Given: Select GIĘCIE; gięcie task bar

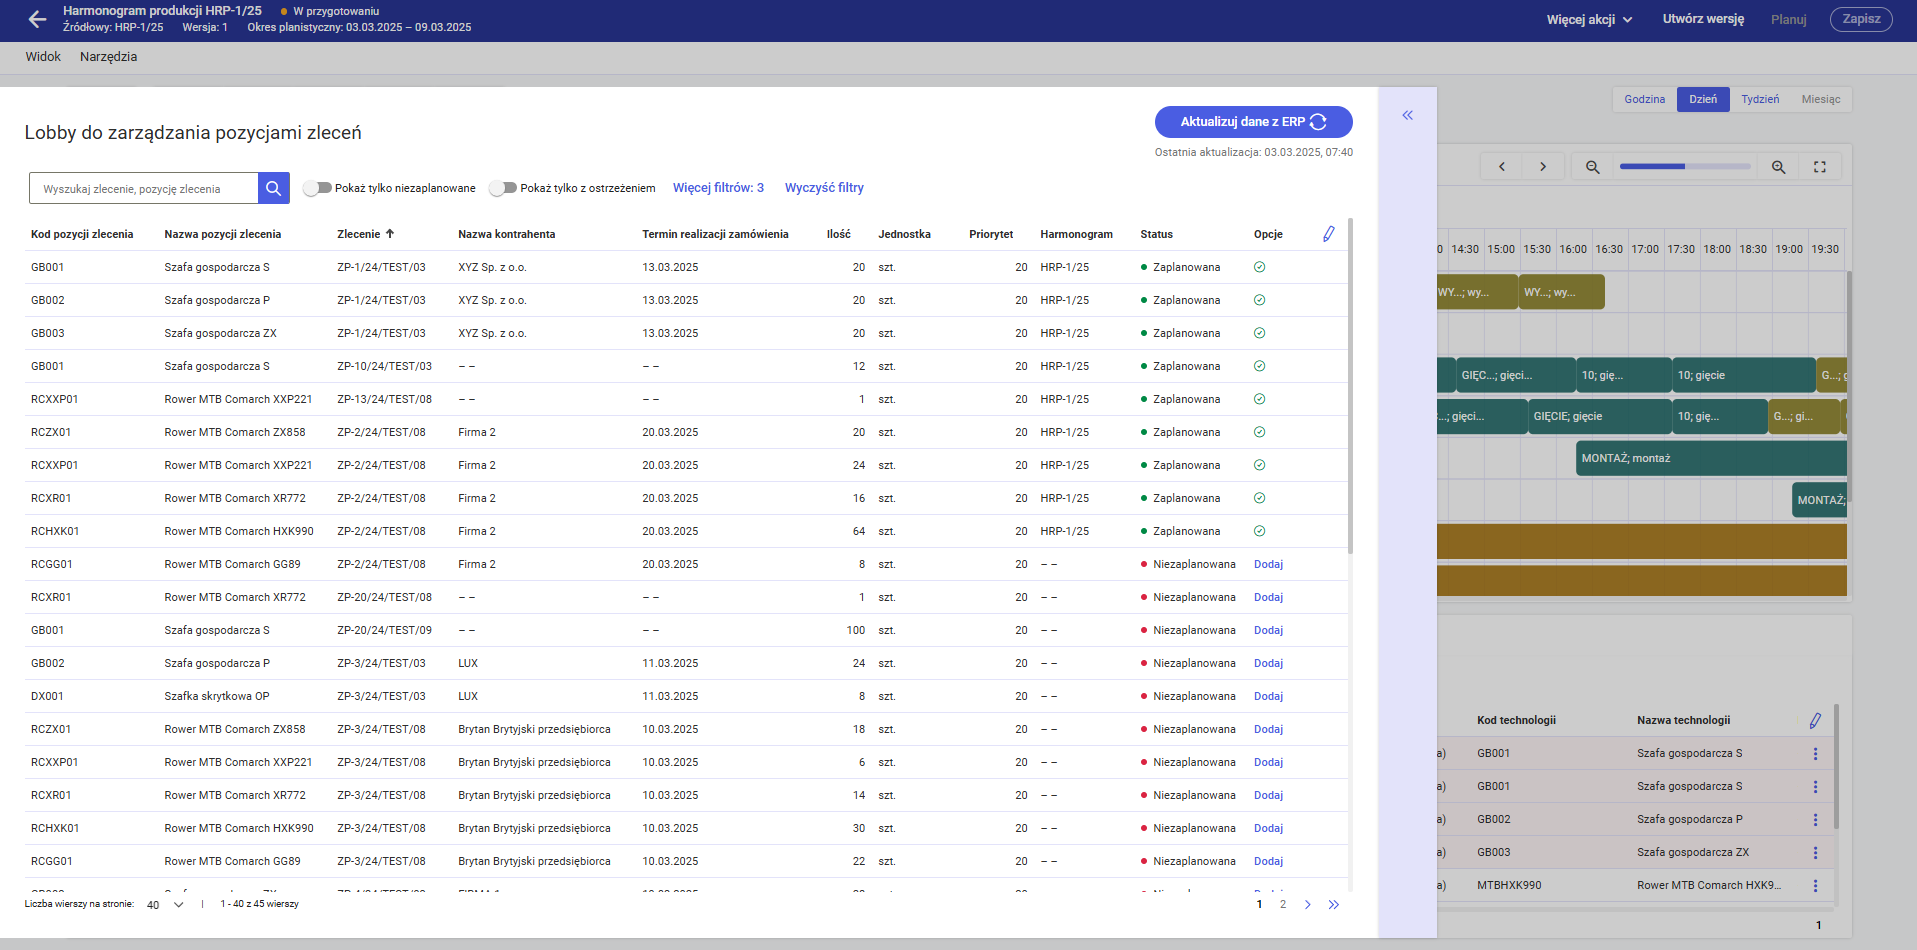Looking at the screenshot, I should [1599, 416].
